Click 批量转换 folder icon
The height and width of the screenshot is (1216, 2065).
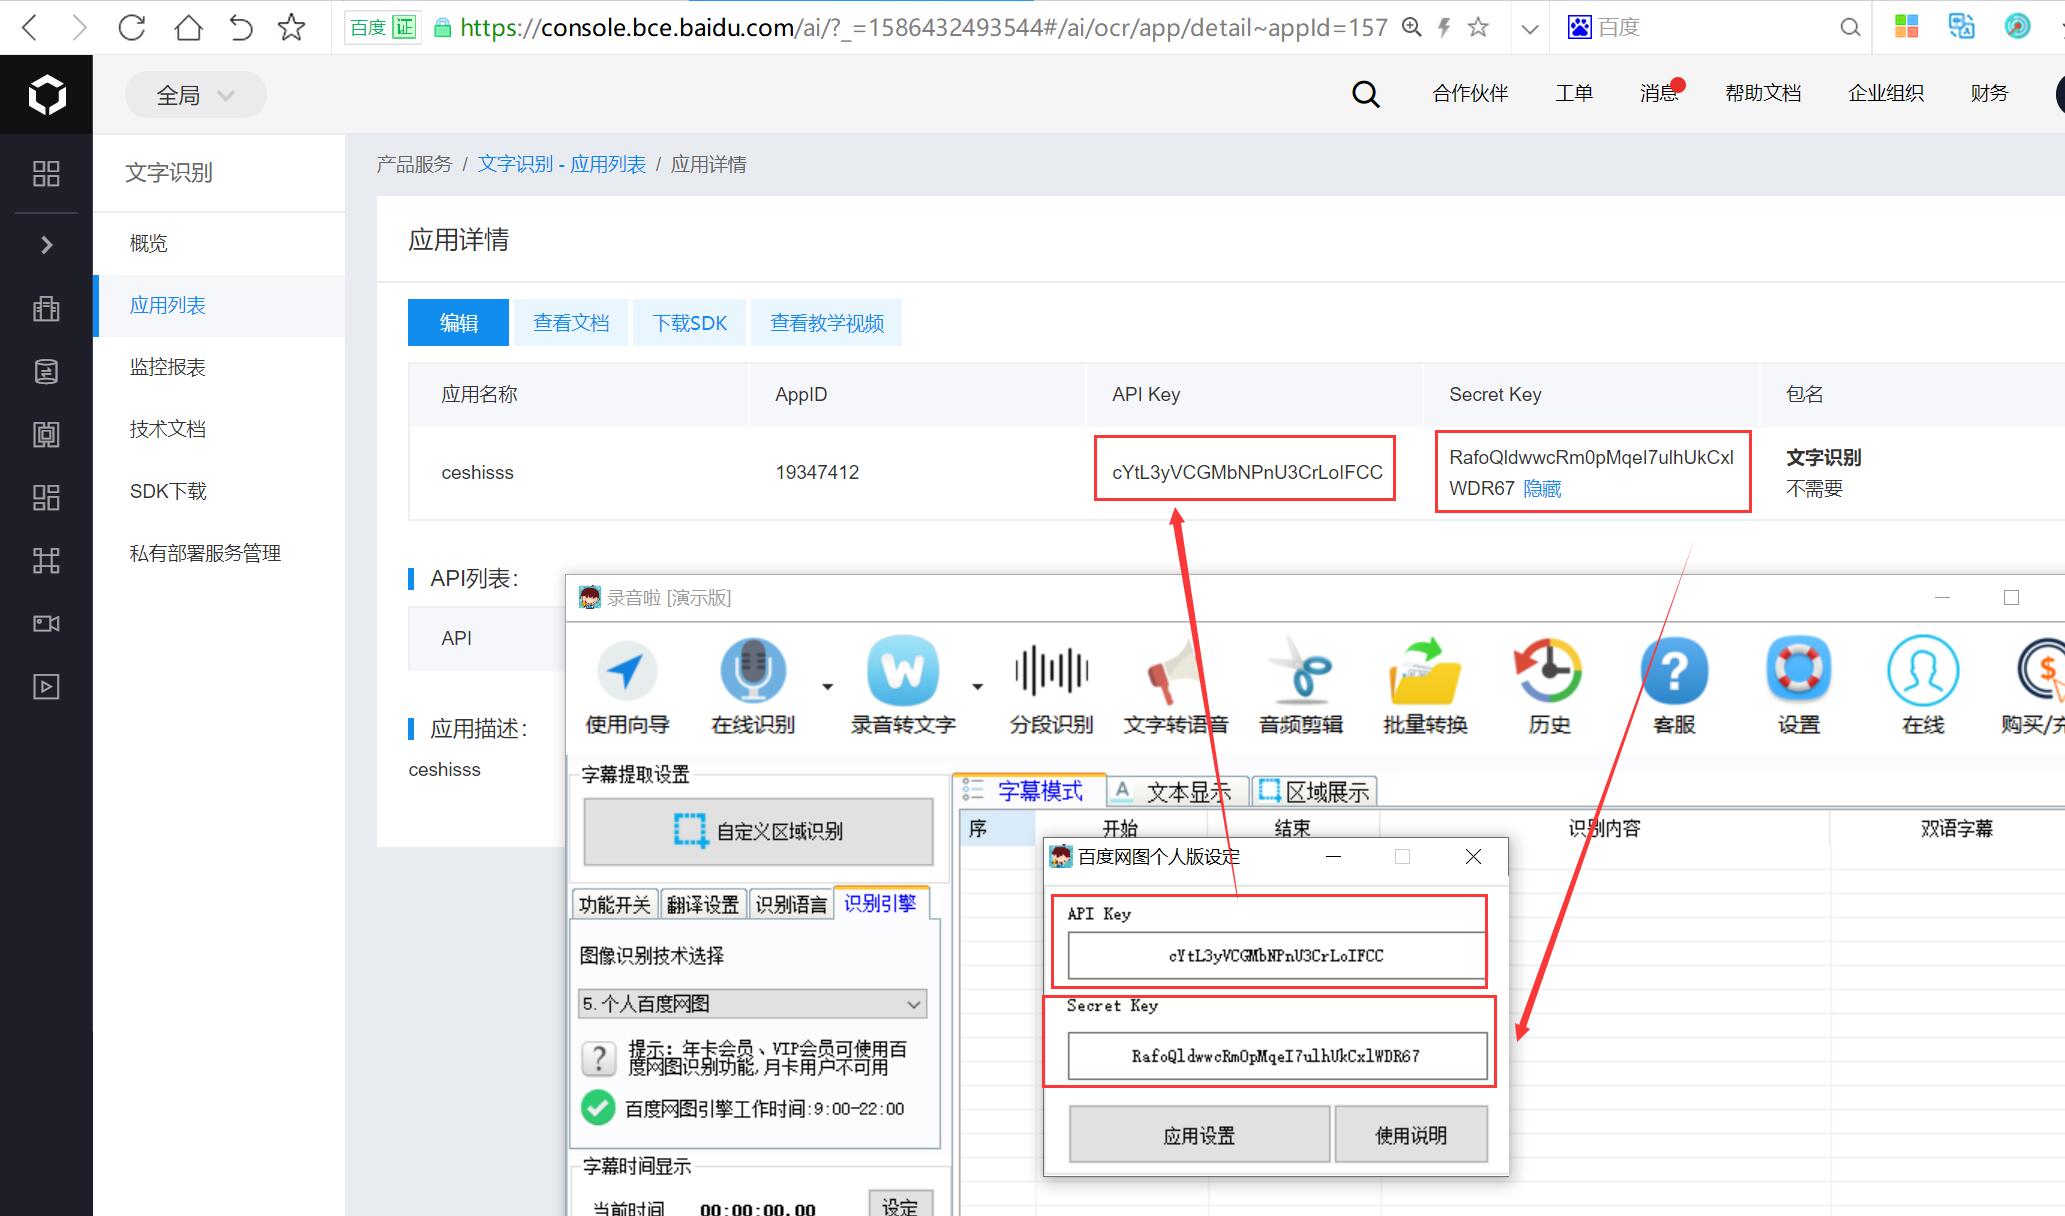tap(1425, 671)
